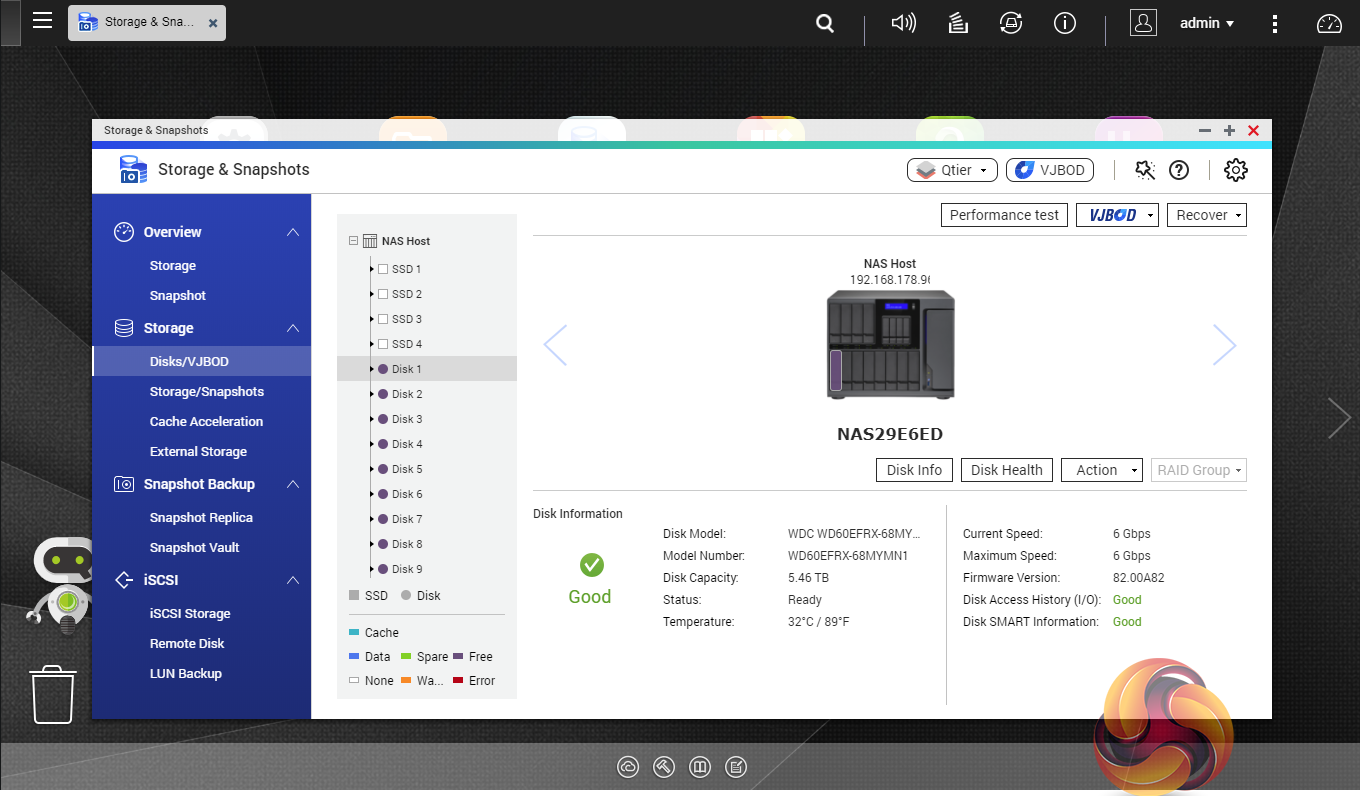Image resolution: width=1360 pixels, height=796 pixels.
Task: Click the Disk Health button
Action: [x=1006, y=470]
